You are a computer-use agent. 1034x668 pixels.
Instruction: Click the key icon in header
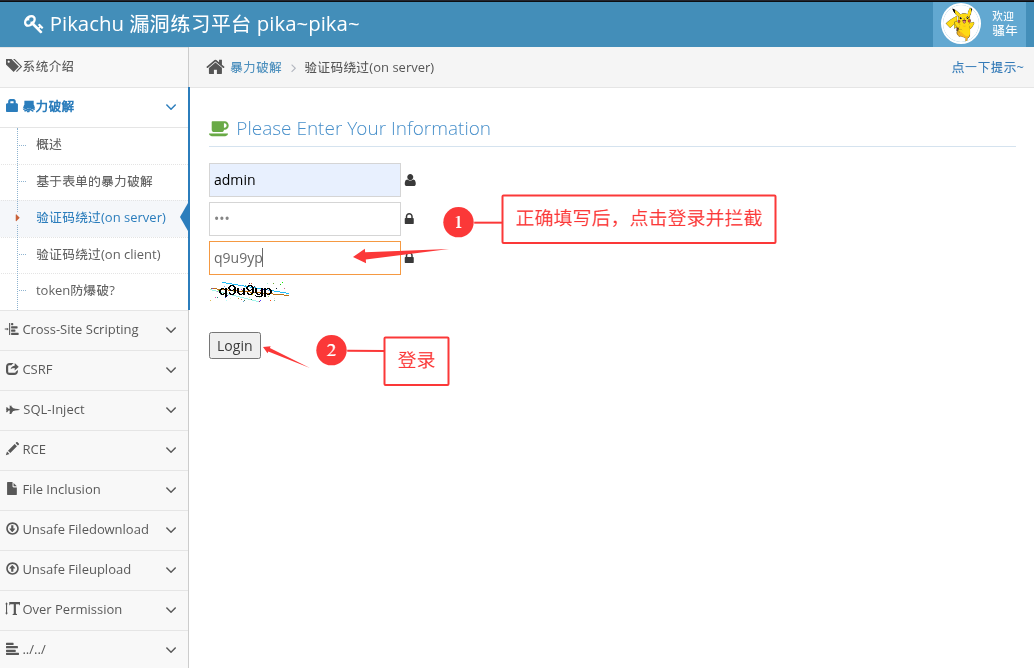coord(33,24)
